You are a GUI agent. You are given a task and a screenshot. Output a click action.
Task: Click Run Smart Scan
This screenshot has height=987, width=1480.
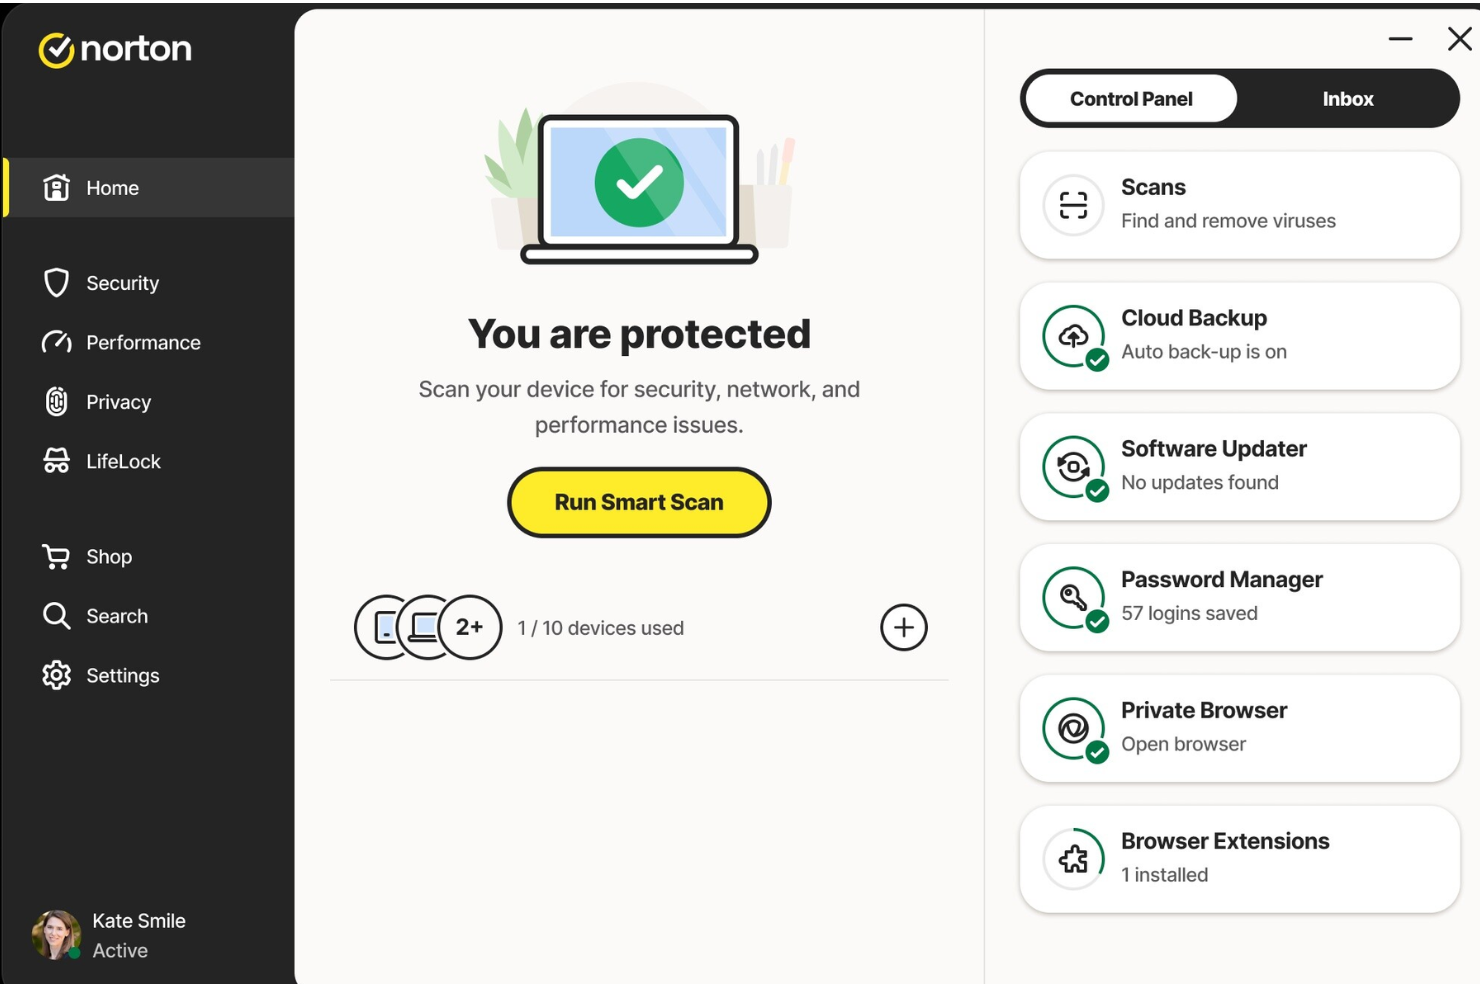tap(639, 501)
